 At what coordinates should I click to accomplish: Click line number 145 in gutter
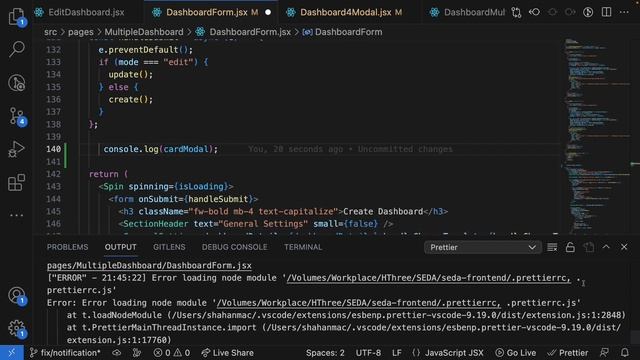(53, 211)
